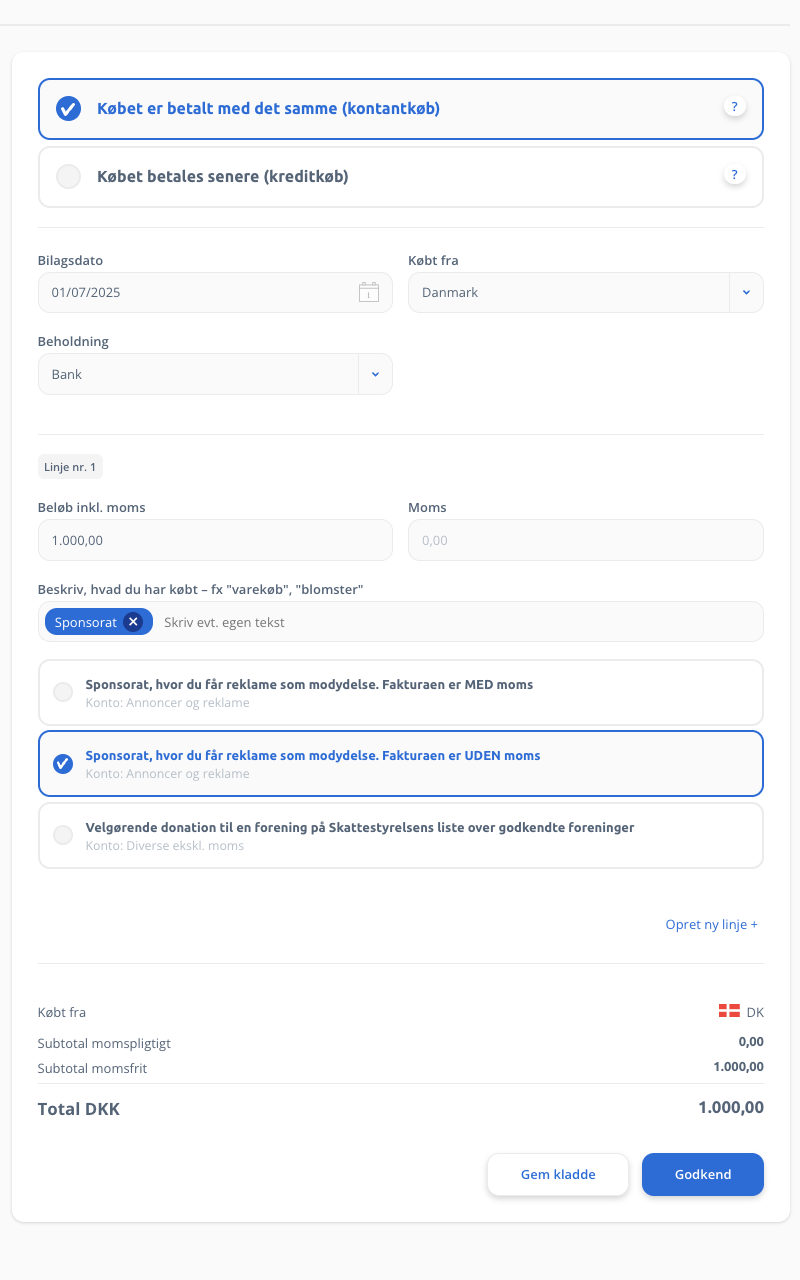Click the Beløb inkl. moms field

[x=215, y=540]
